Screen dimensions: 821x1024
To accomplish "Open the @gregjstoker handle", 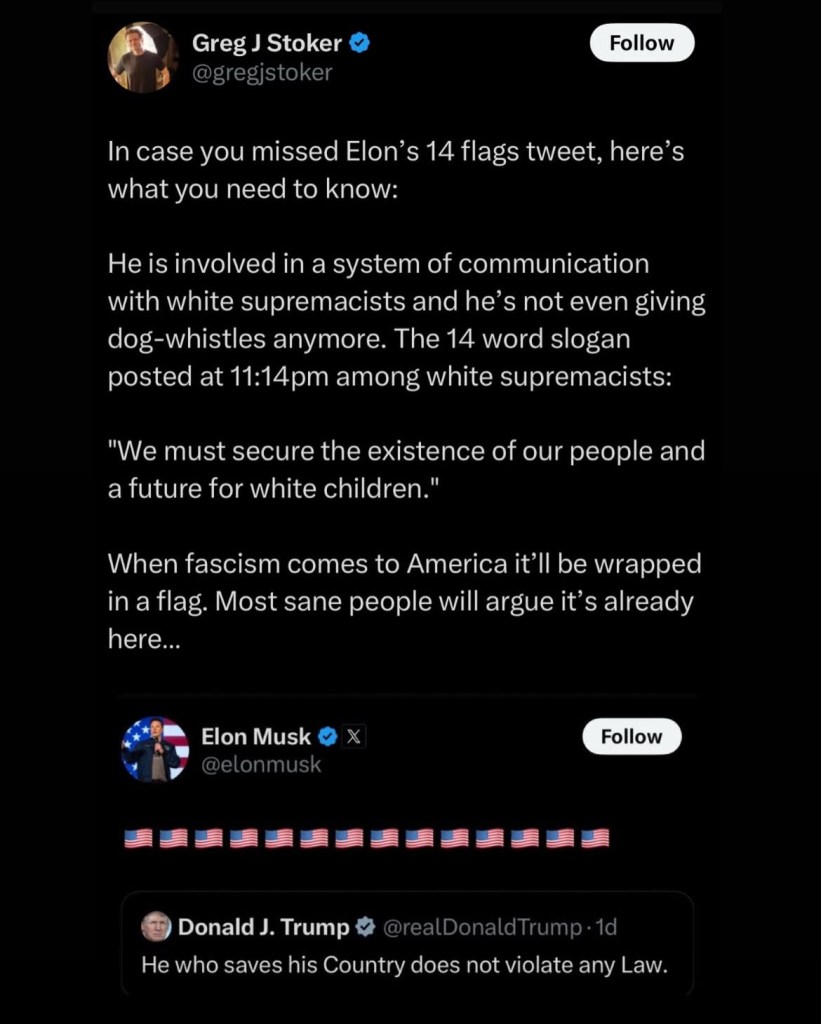I will pos(262,72).
